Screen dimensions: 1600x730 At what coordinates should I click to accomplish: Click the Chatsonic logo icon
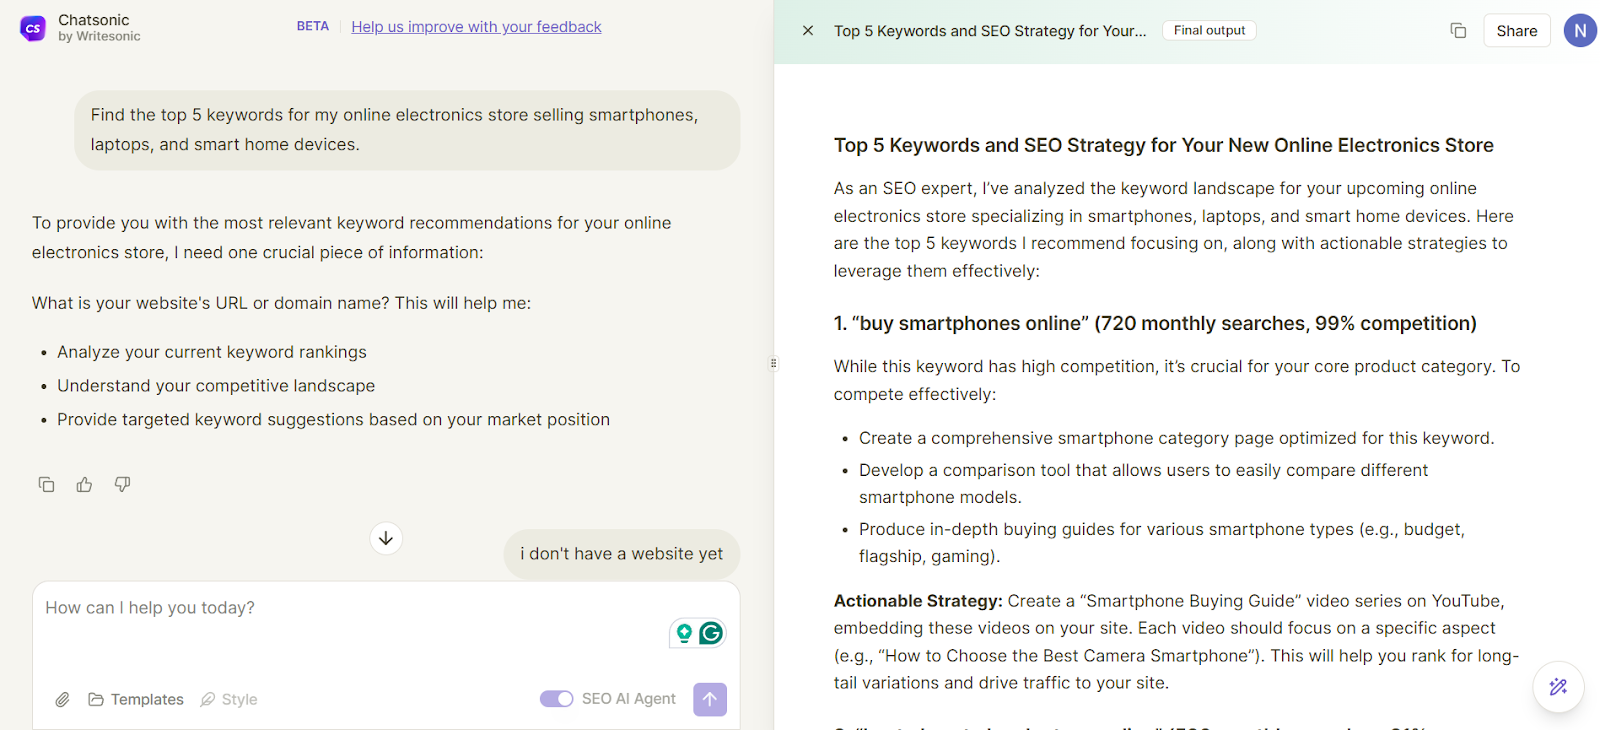[x=33, y=29]
